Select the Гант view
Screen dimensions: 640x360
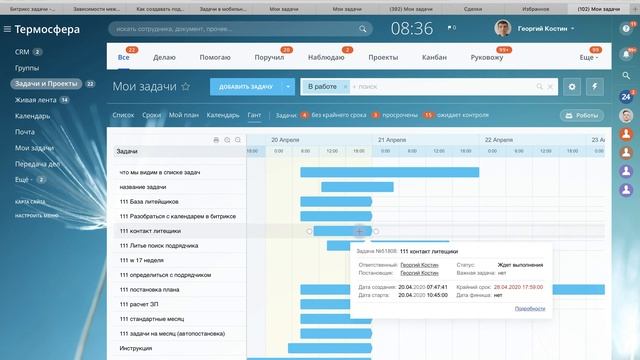click(254, 115)
